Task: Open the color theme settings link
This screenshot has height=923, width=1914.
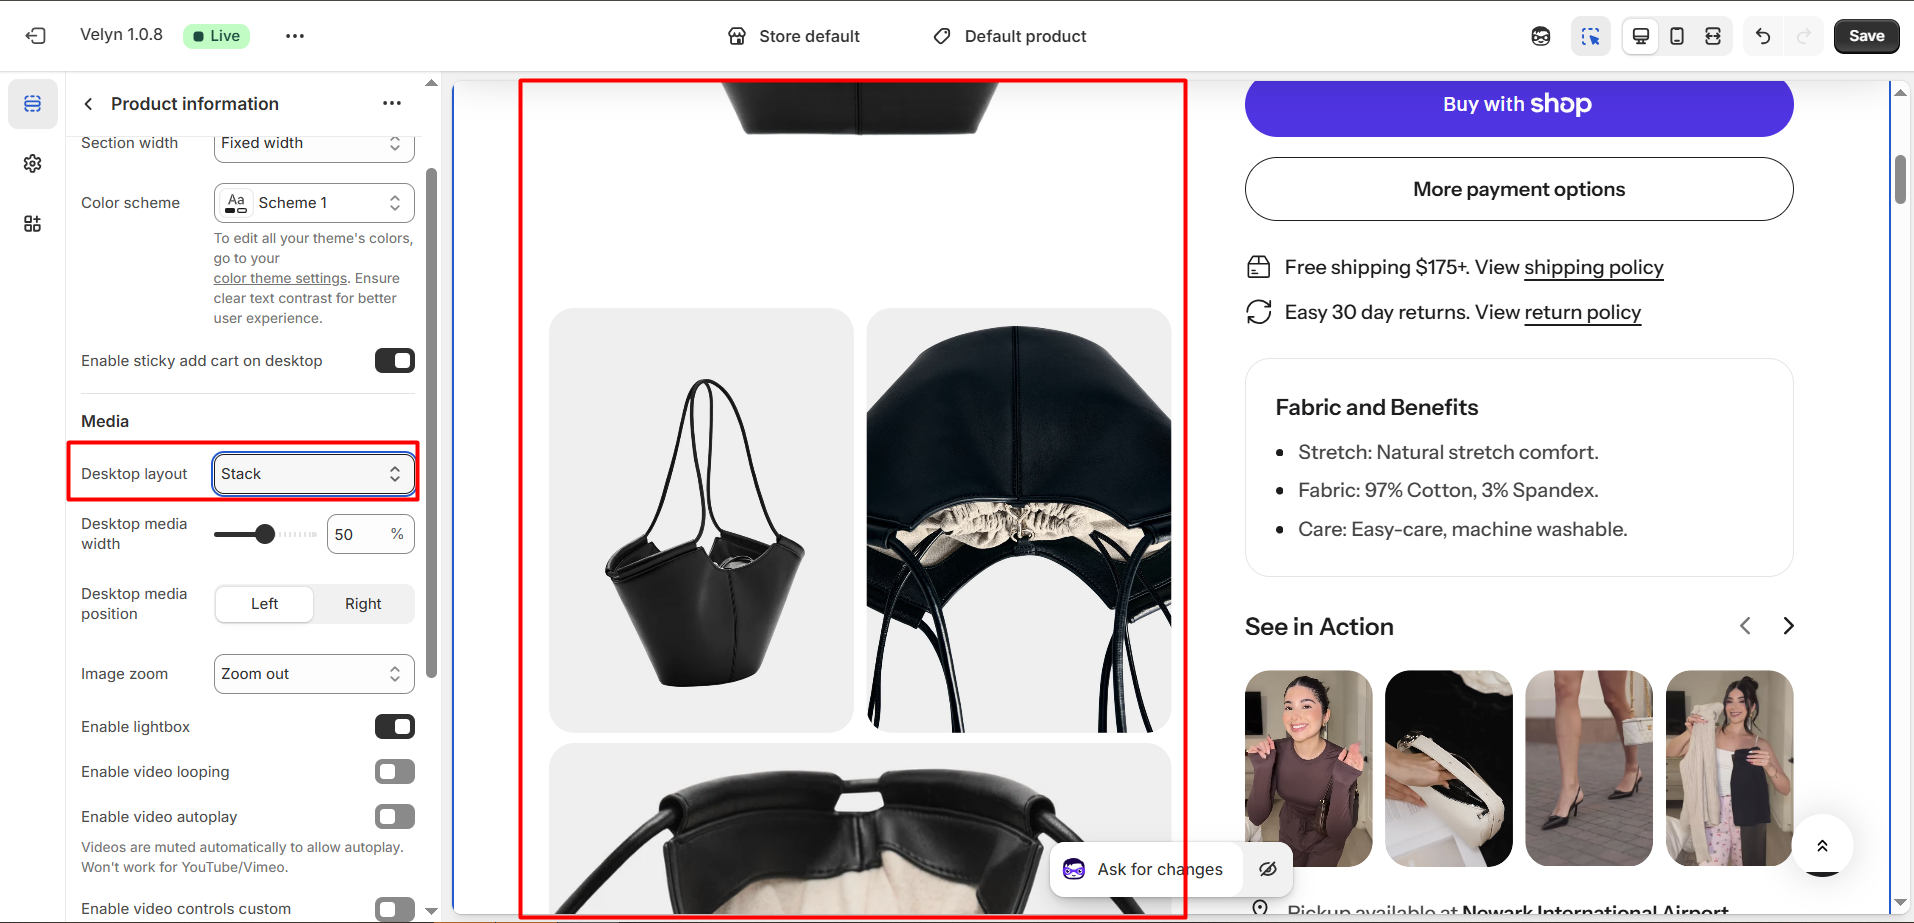Action: click(280, 279)
